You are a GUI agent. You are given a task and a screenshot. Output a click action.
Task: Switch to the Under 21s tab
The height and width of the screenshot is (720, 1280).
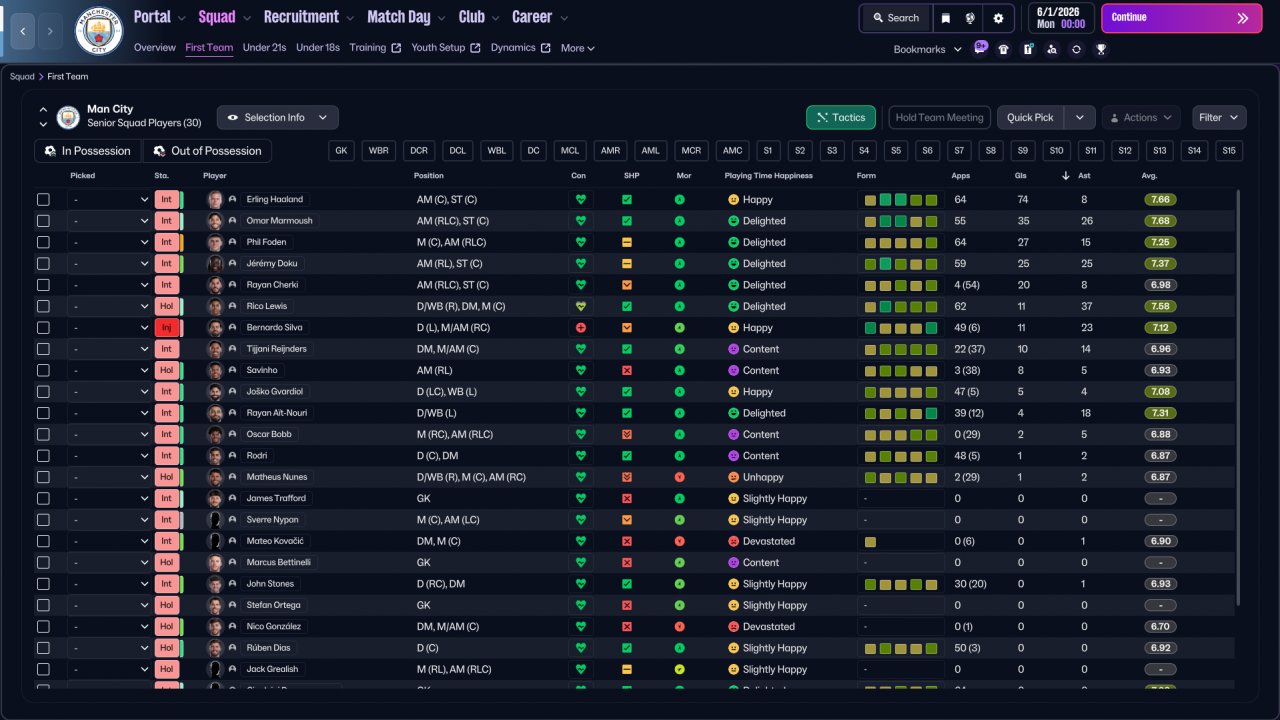click(x=264, y=48)
